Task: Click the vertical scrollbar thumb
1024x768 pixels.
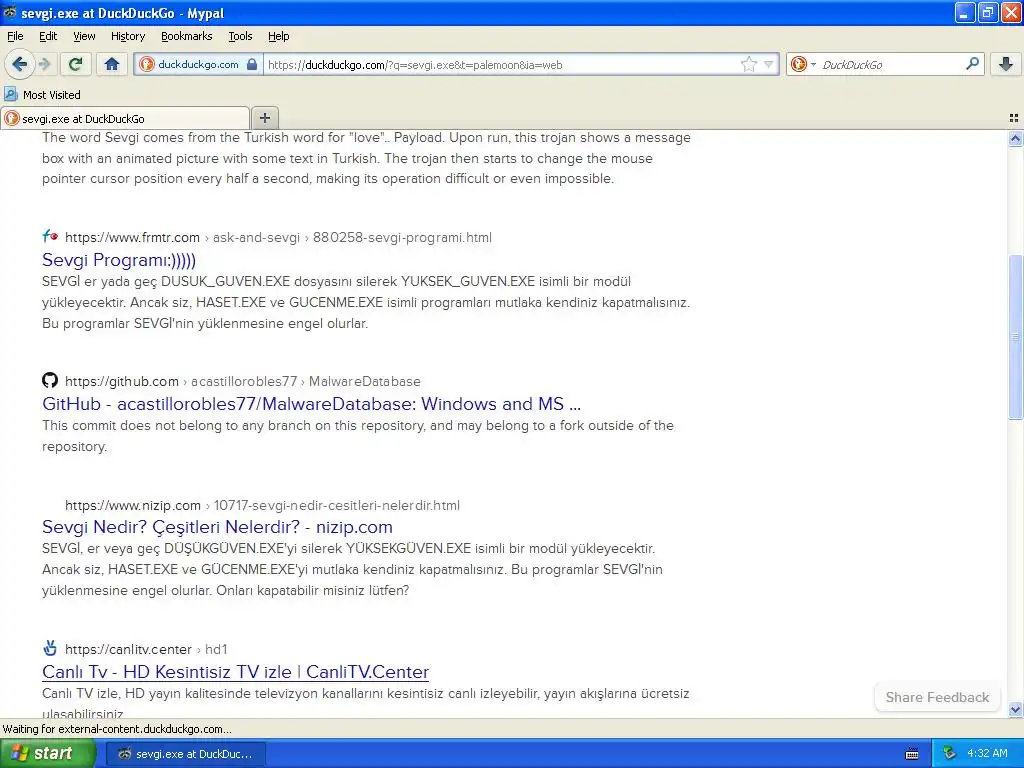Action: pos(1015,337)
